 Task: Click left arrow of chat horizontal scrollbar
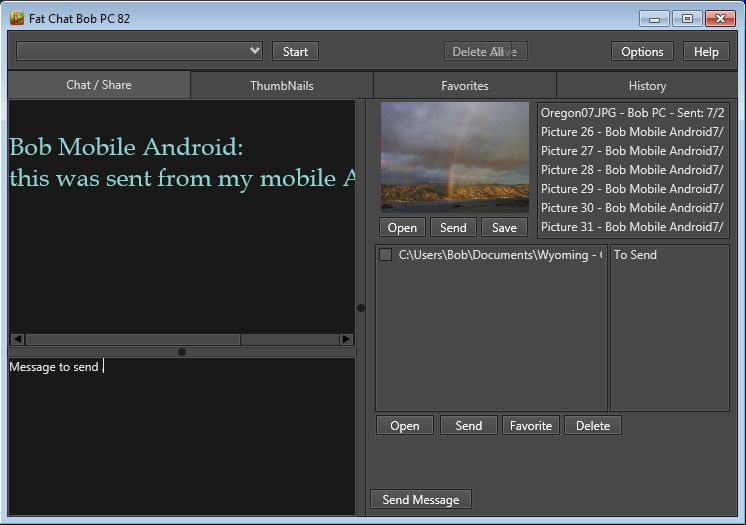click(x=16, y=340)
